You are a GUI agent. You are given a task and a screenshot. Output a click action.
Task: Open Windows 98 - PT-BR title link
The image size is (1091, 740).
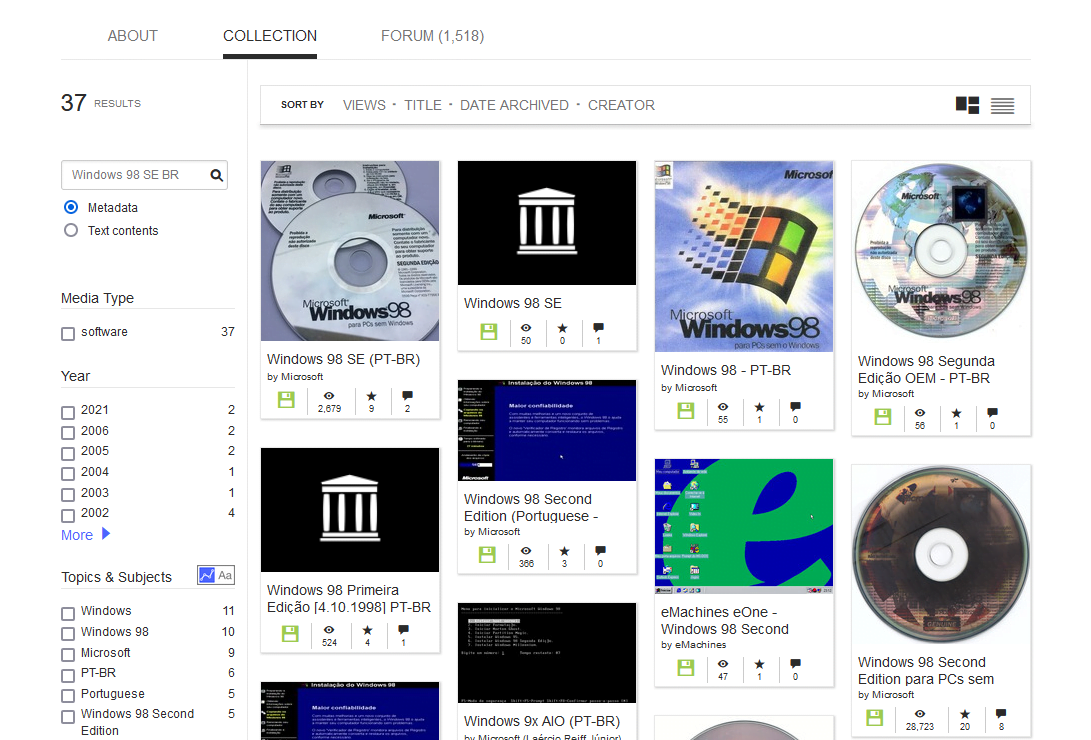pos(726,370)
